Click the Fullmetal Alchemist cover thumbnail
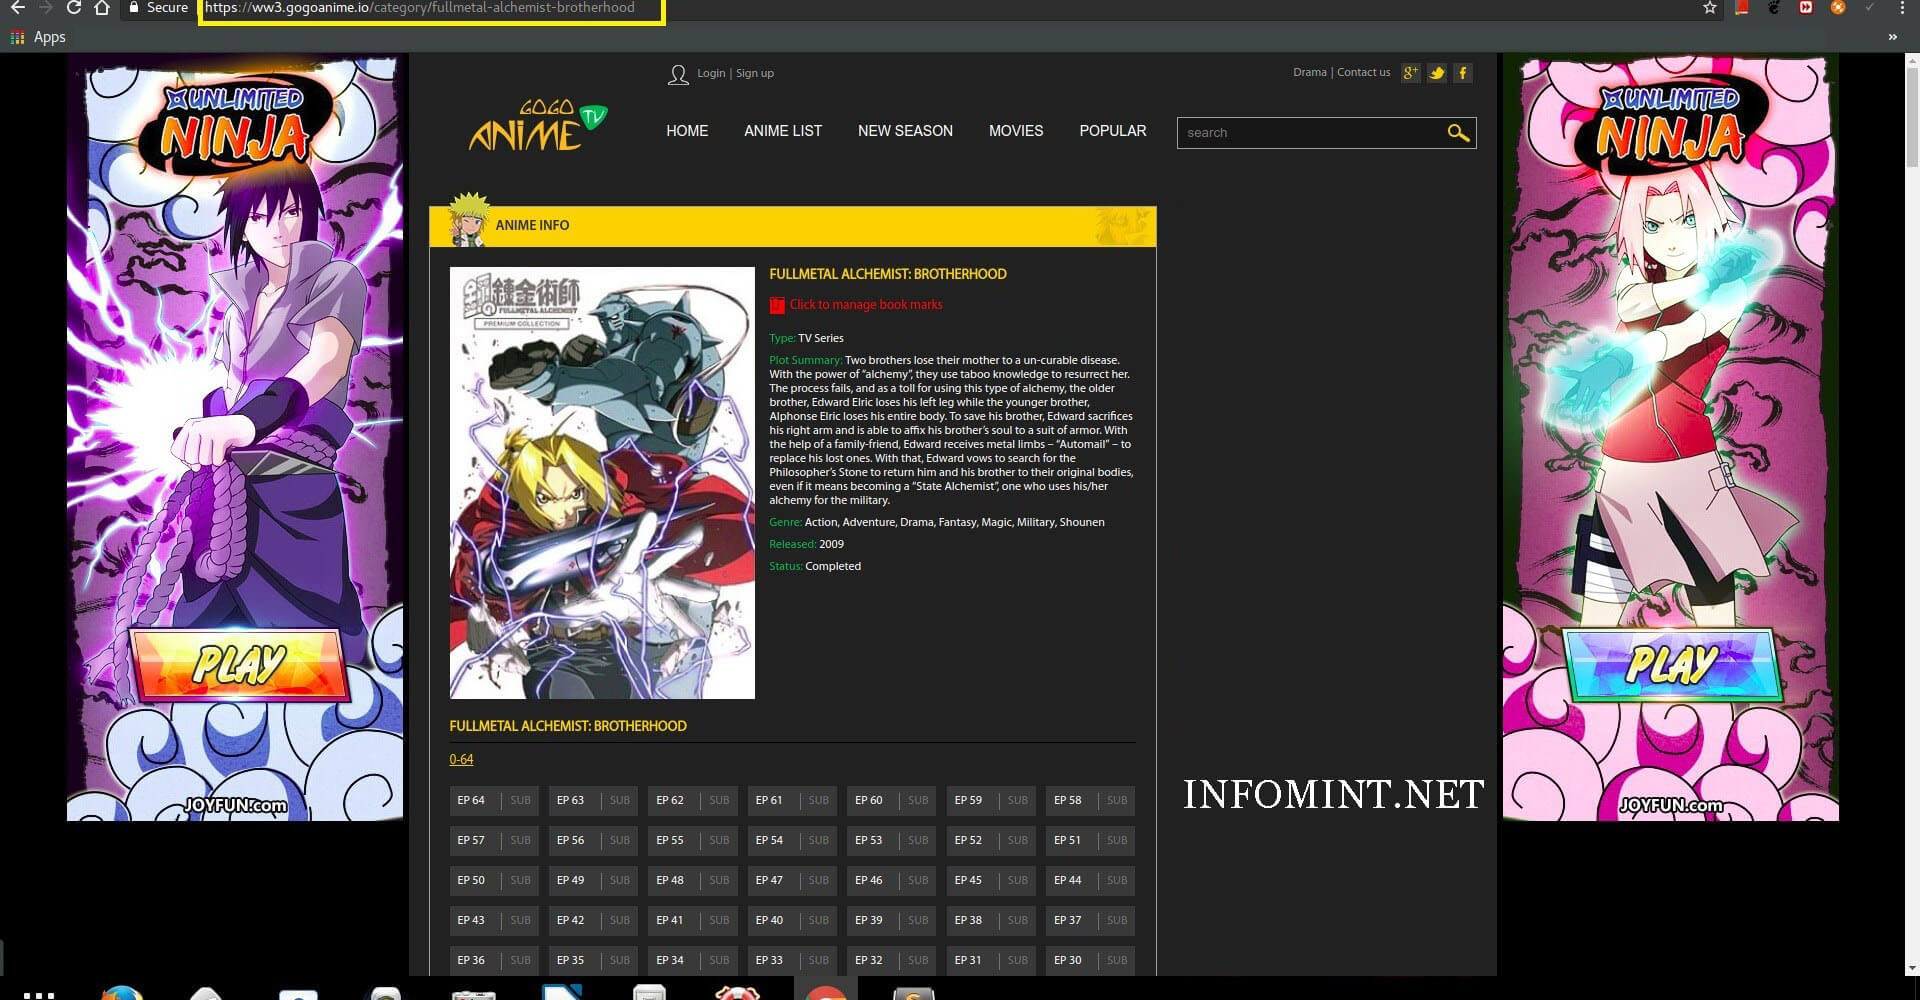 (x=602, y=482)
